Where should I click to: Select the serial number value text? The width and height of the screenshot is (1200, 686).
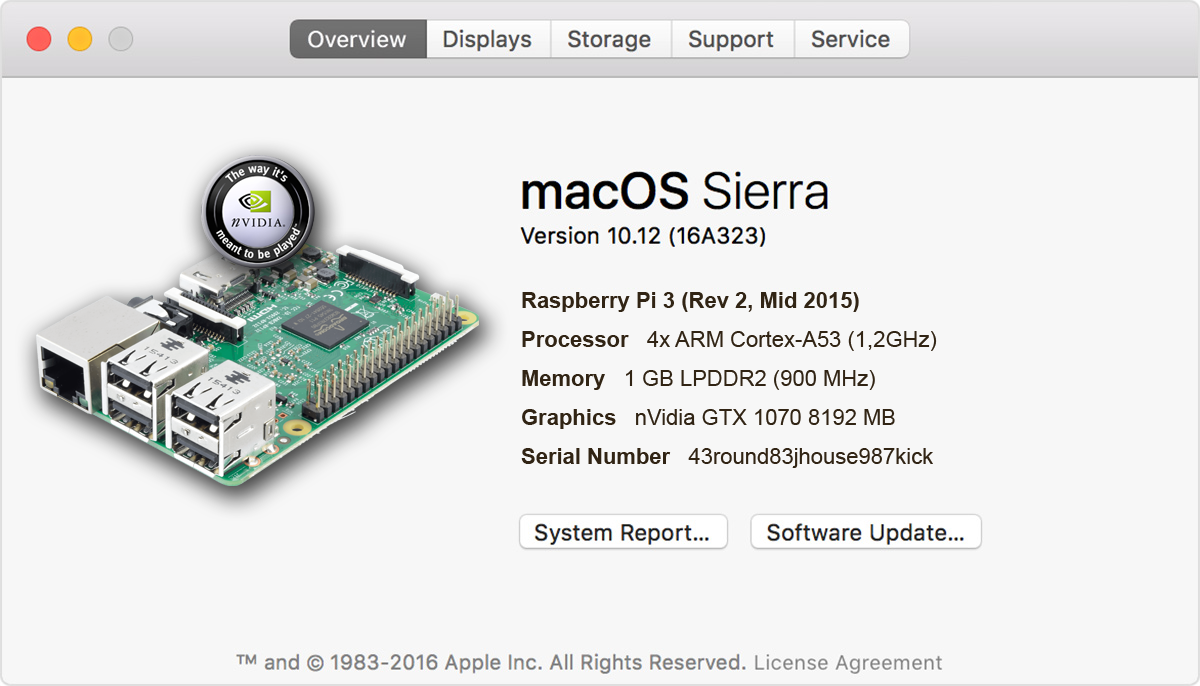[810, 457]
